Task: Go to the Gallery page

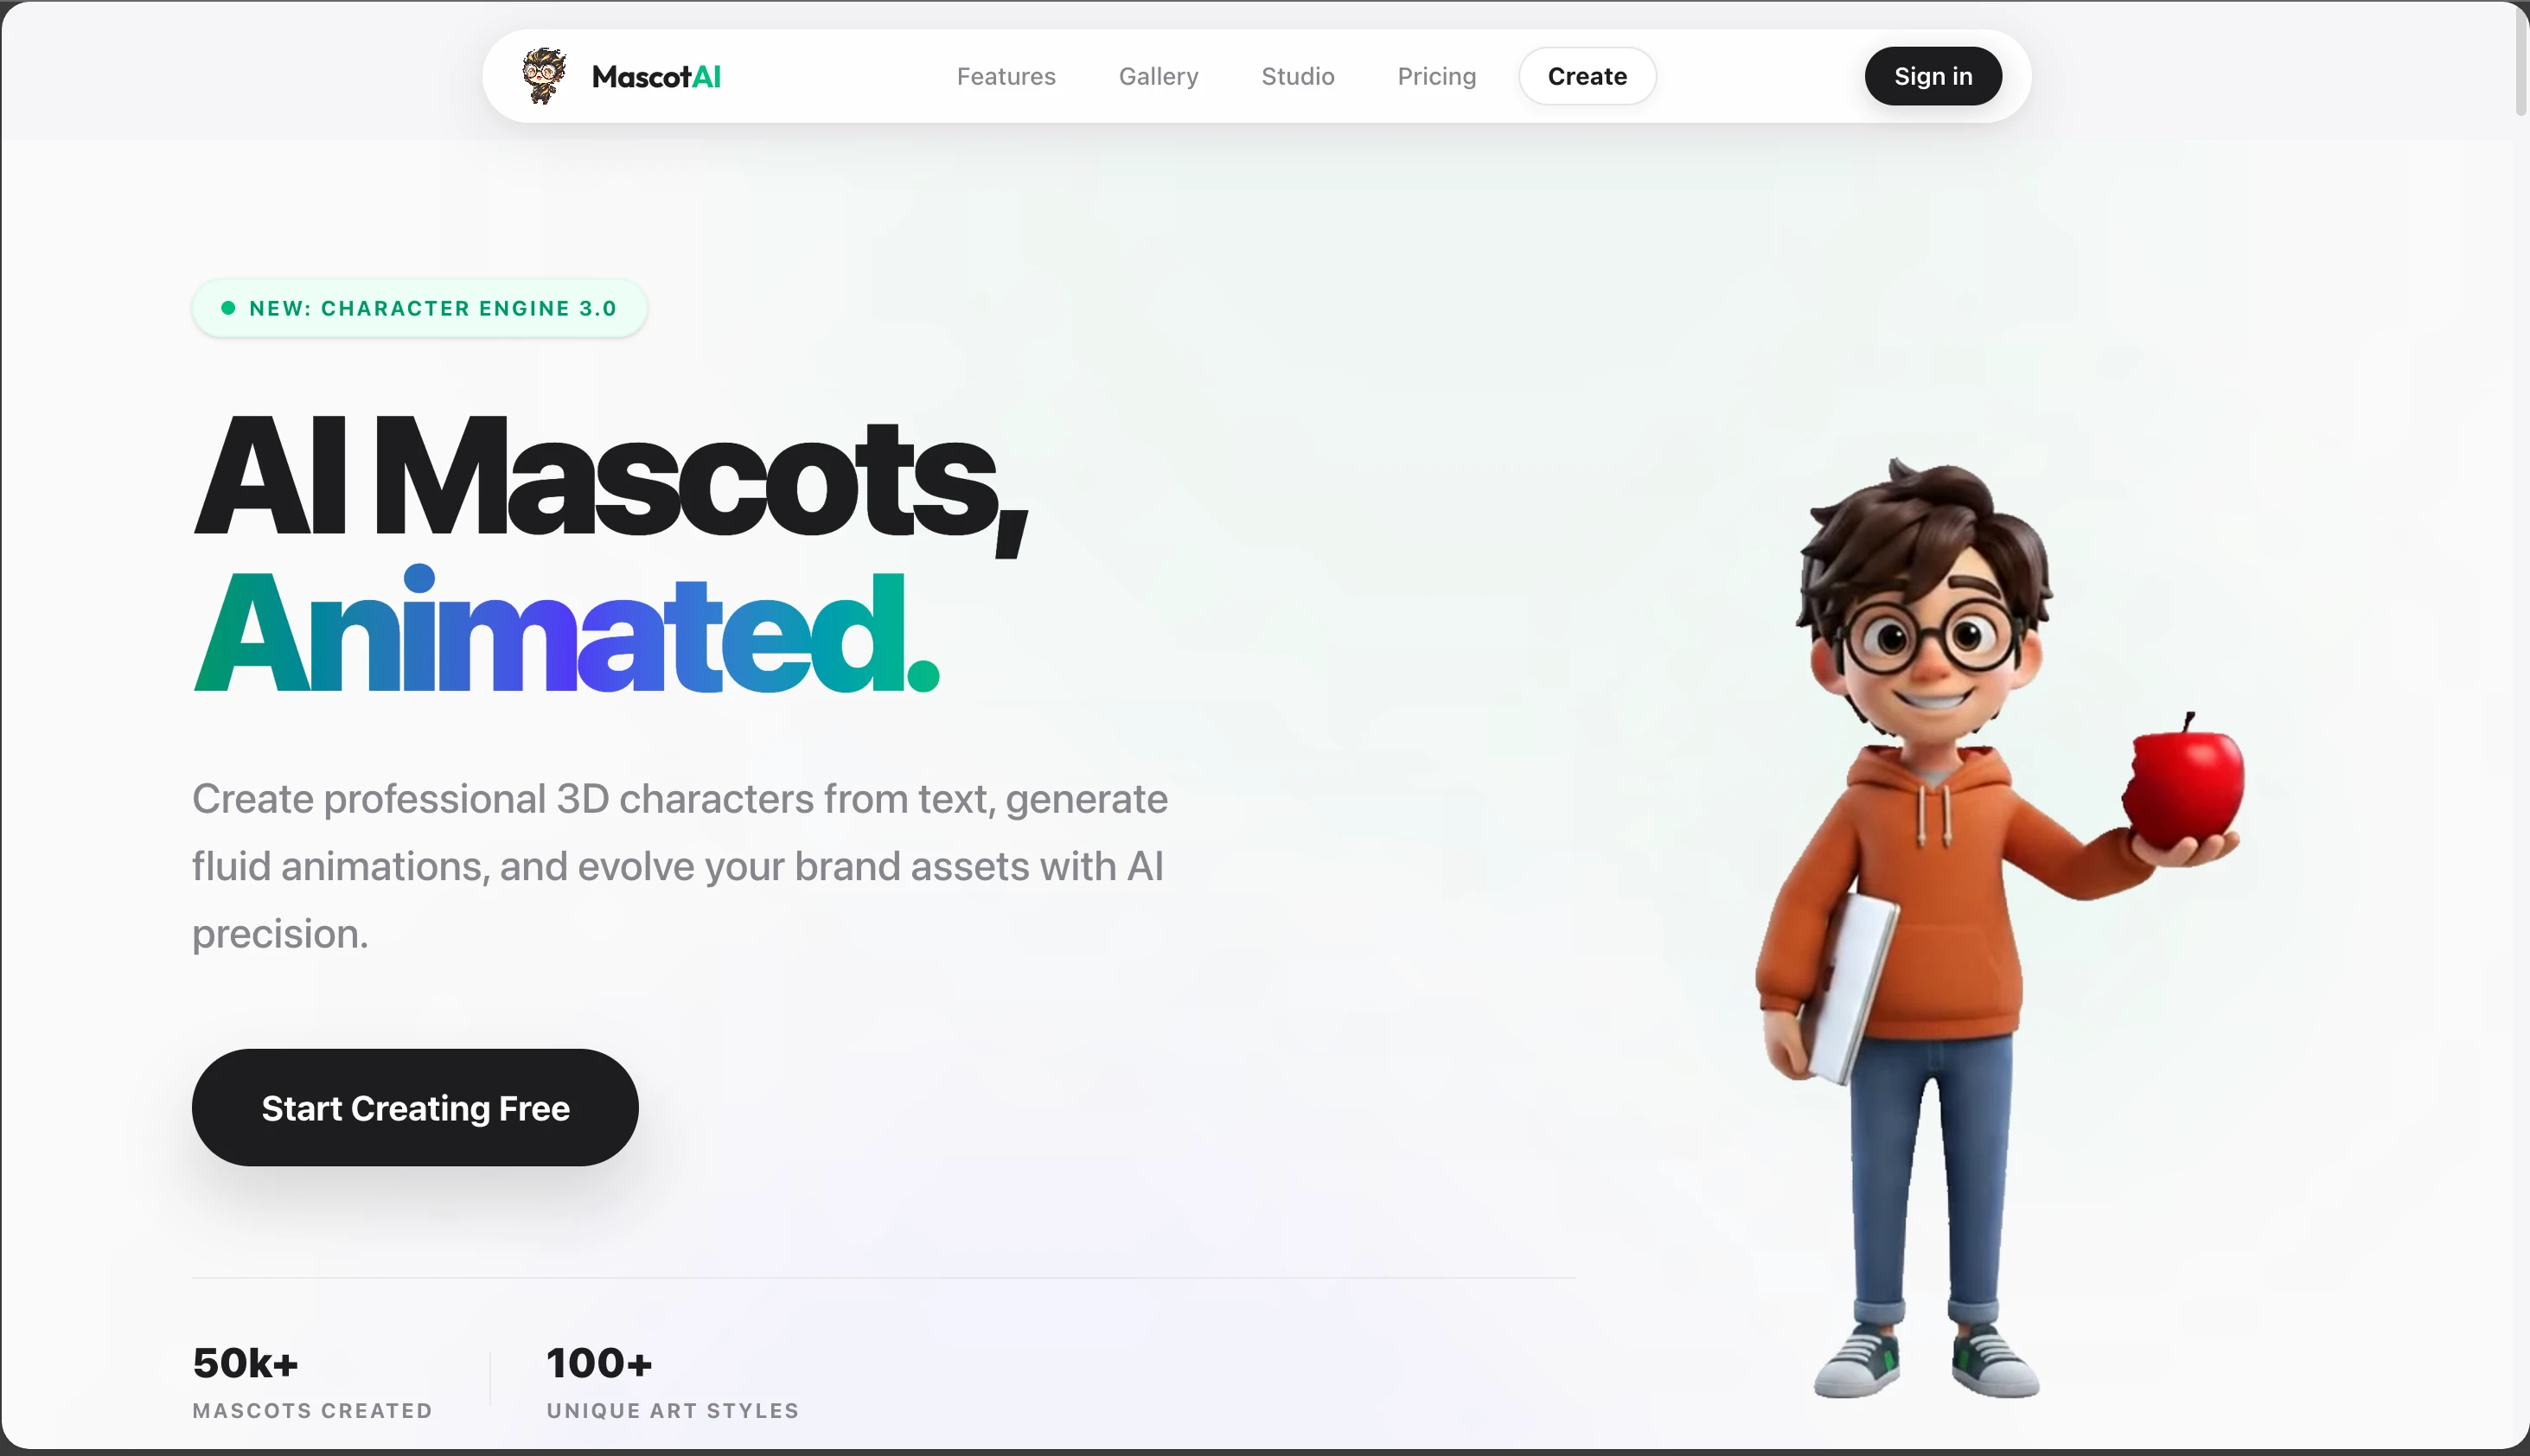Action: [x=1158, y=76]
